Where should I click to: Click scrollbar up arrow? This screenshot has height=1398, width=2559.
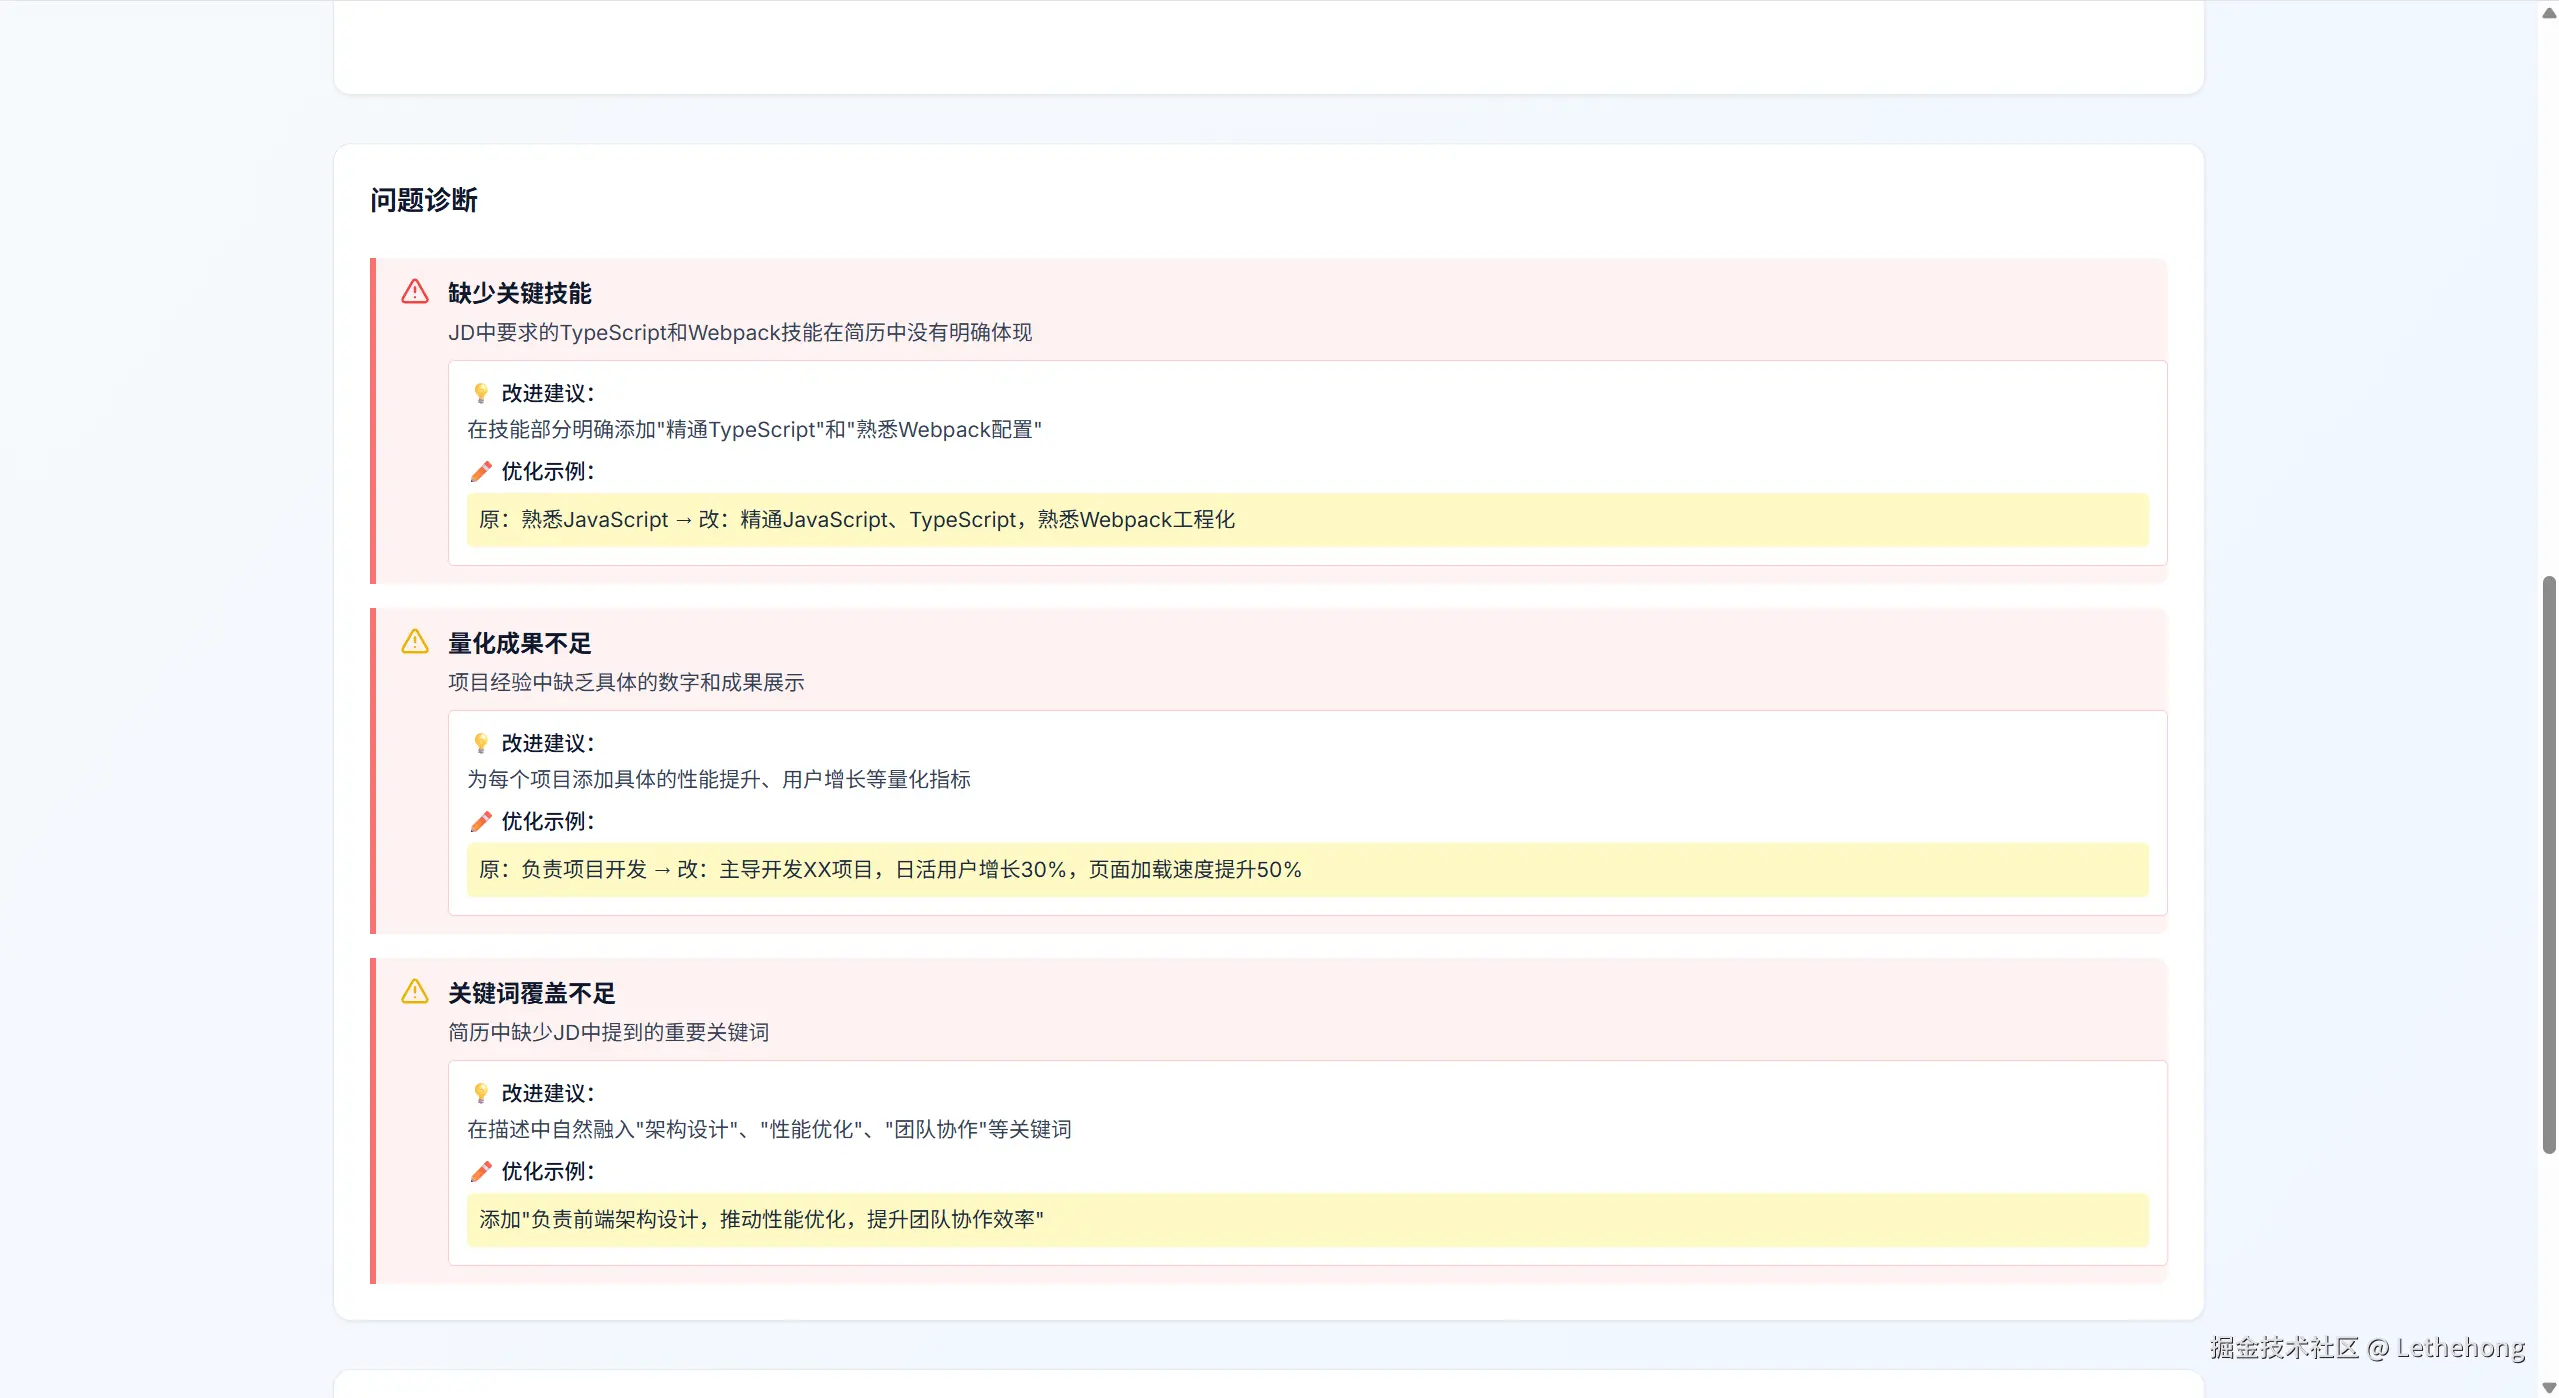click(2549, 13)
